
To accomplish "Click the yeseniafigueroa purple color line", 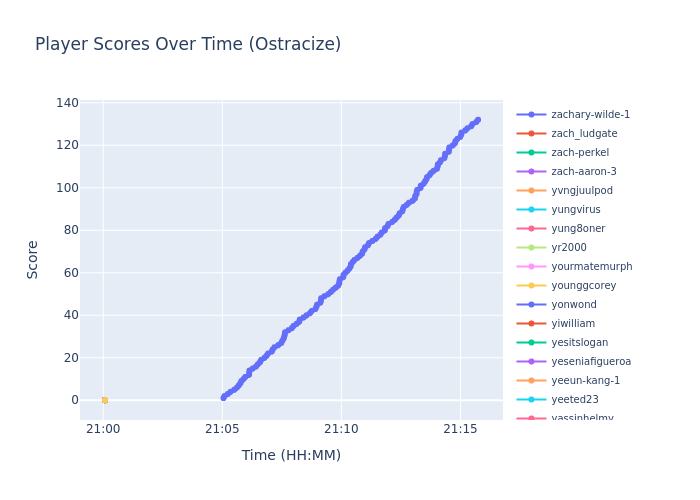I will 531,362.
